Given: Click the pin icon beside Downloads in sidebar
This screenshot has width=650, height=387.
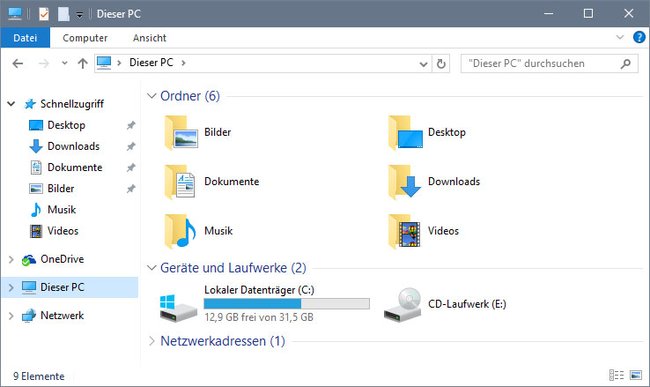Looking at the screenshot, I should 131,146.
